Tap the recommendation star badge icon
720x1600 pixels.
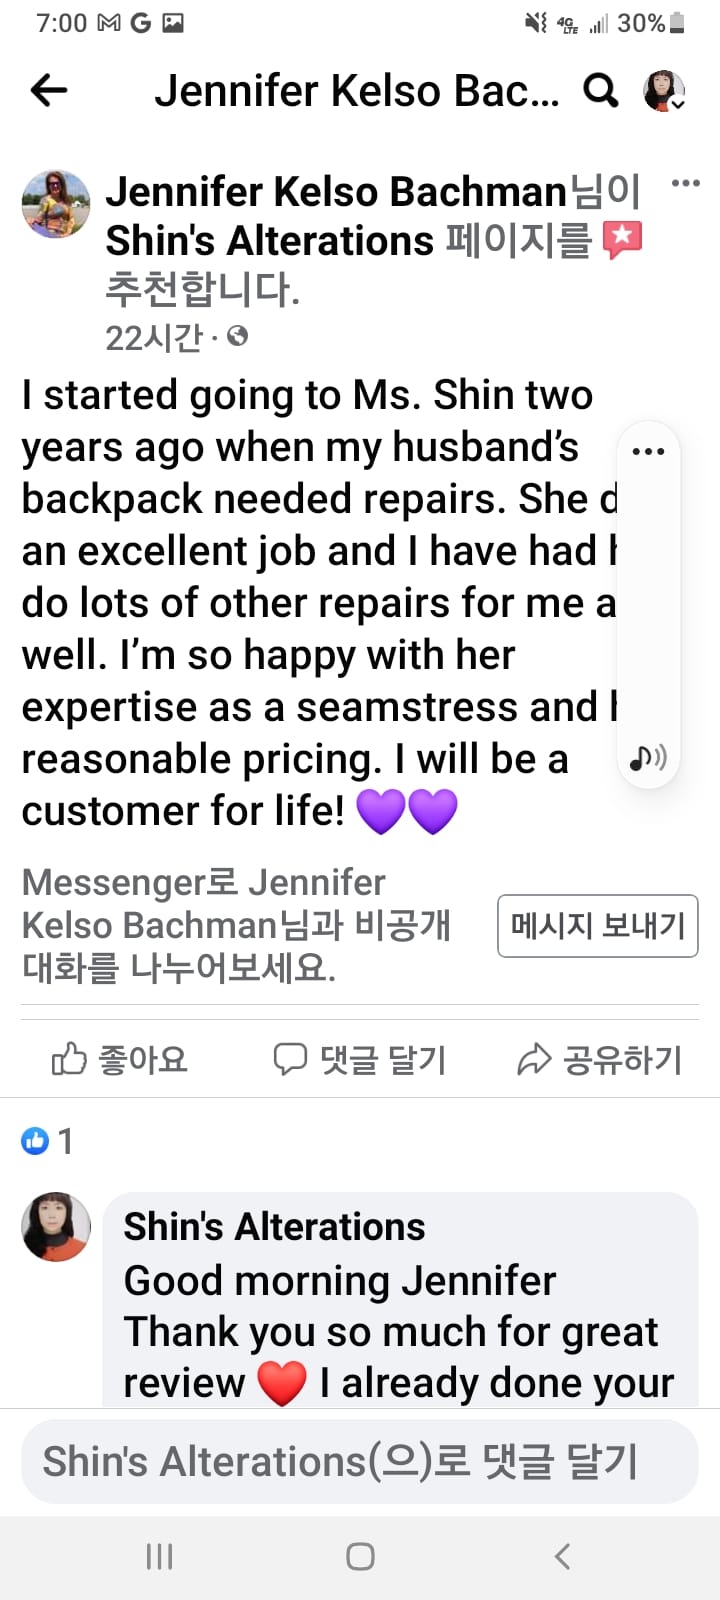(622, 240)
